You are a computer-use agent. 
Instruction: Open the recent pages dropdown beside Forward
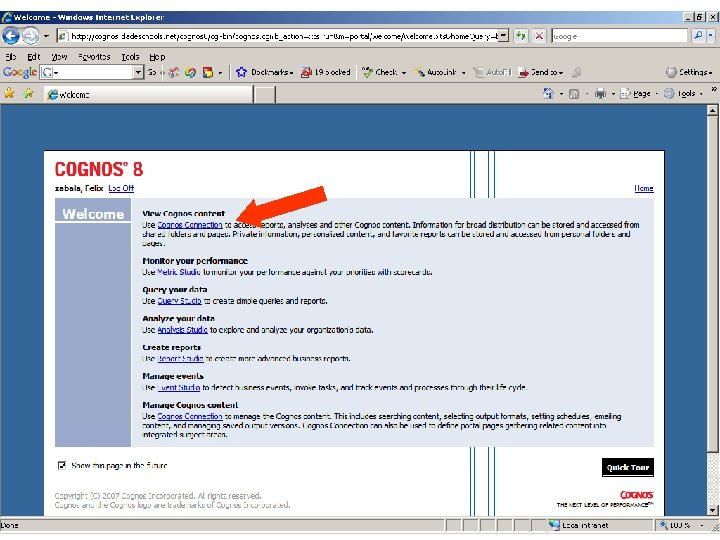pos(46,36)
